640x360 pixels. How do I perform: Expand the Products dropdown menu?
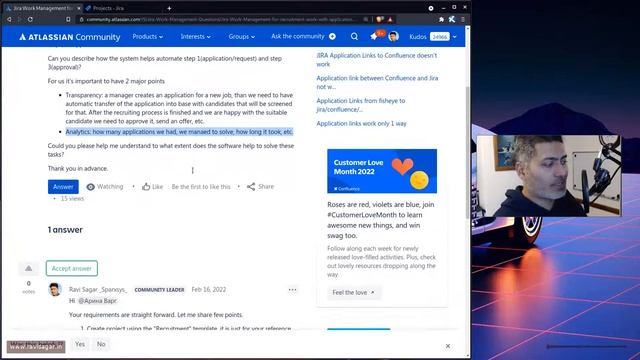(x=147, y=36)
